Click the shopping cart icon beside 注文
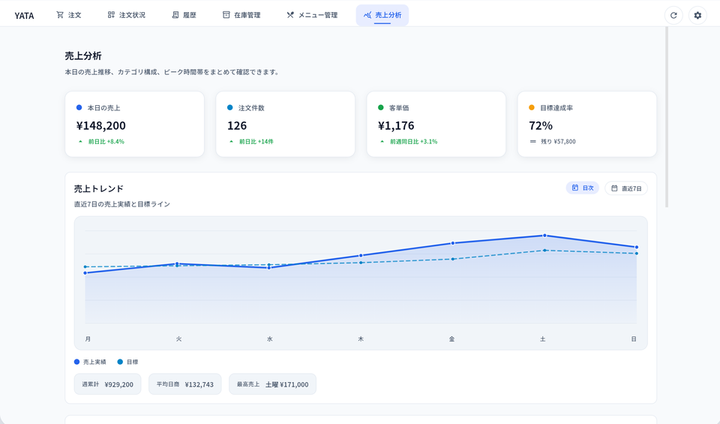720x424 pixels. [x=60, y=15]
